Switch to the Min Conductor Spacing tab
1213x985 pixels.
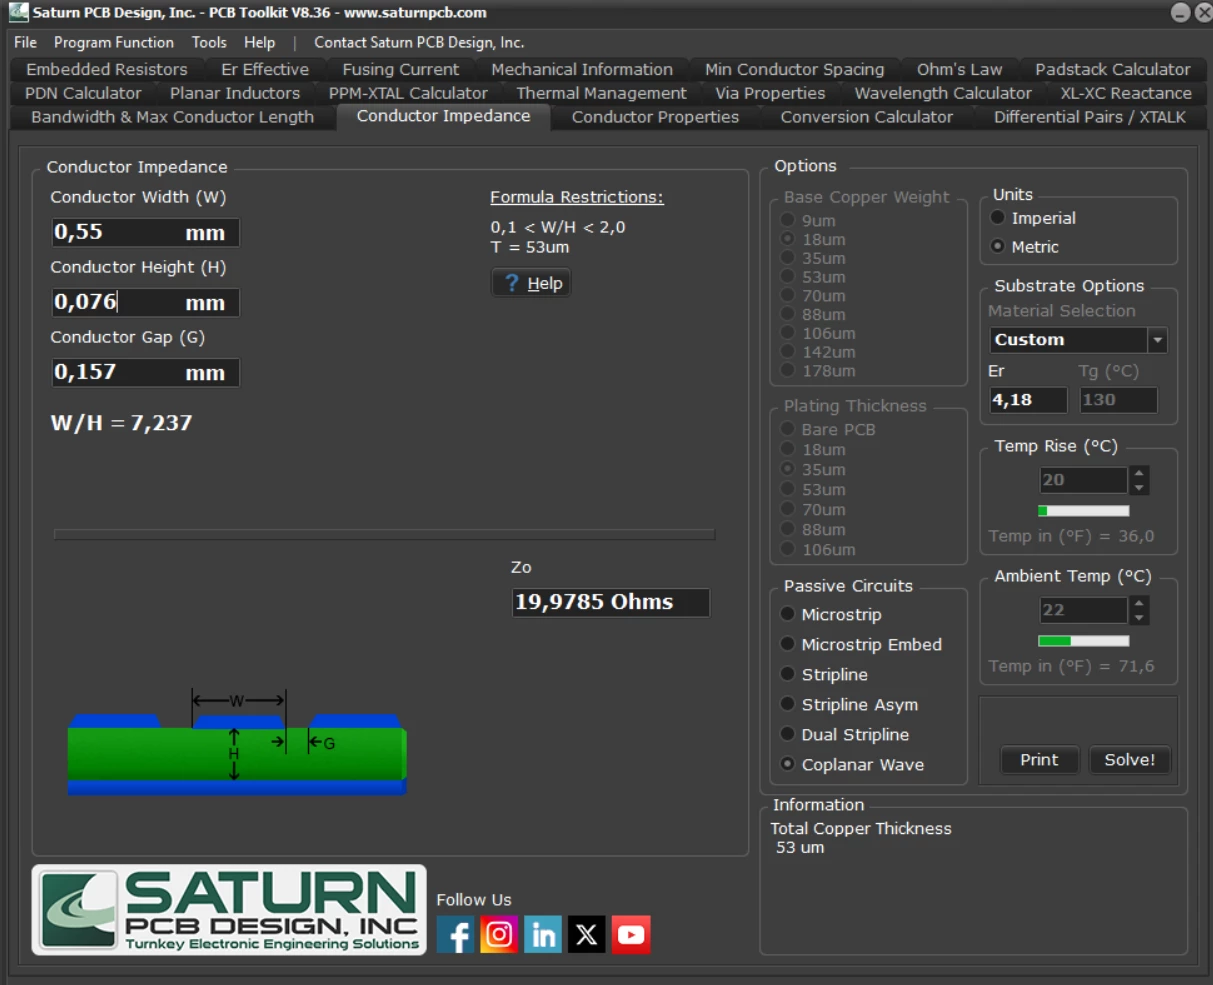tap(795, 69)
